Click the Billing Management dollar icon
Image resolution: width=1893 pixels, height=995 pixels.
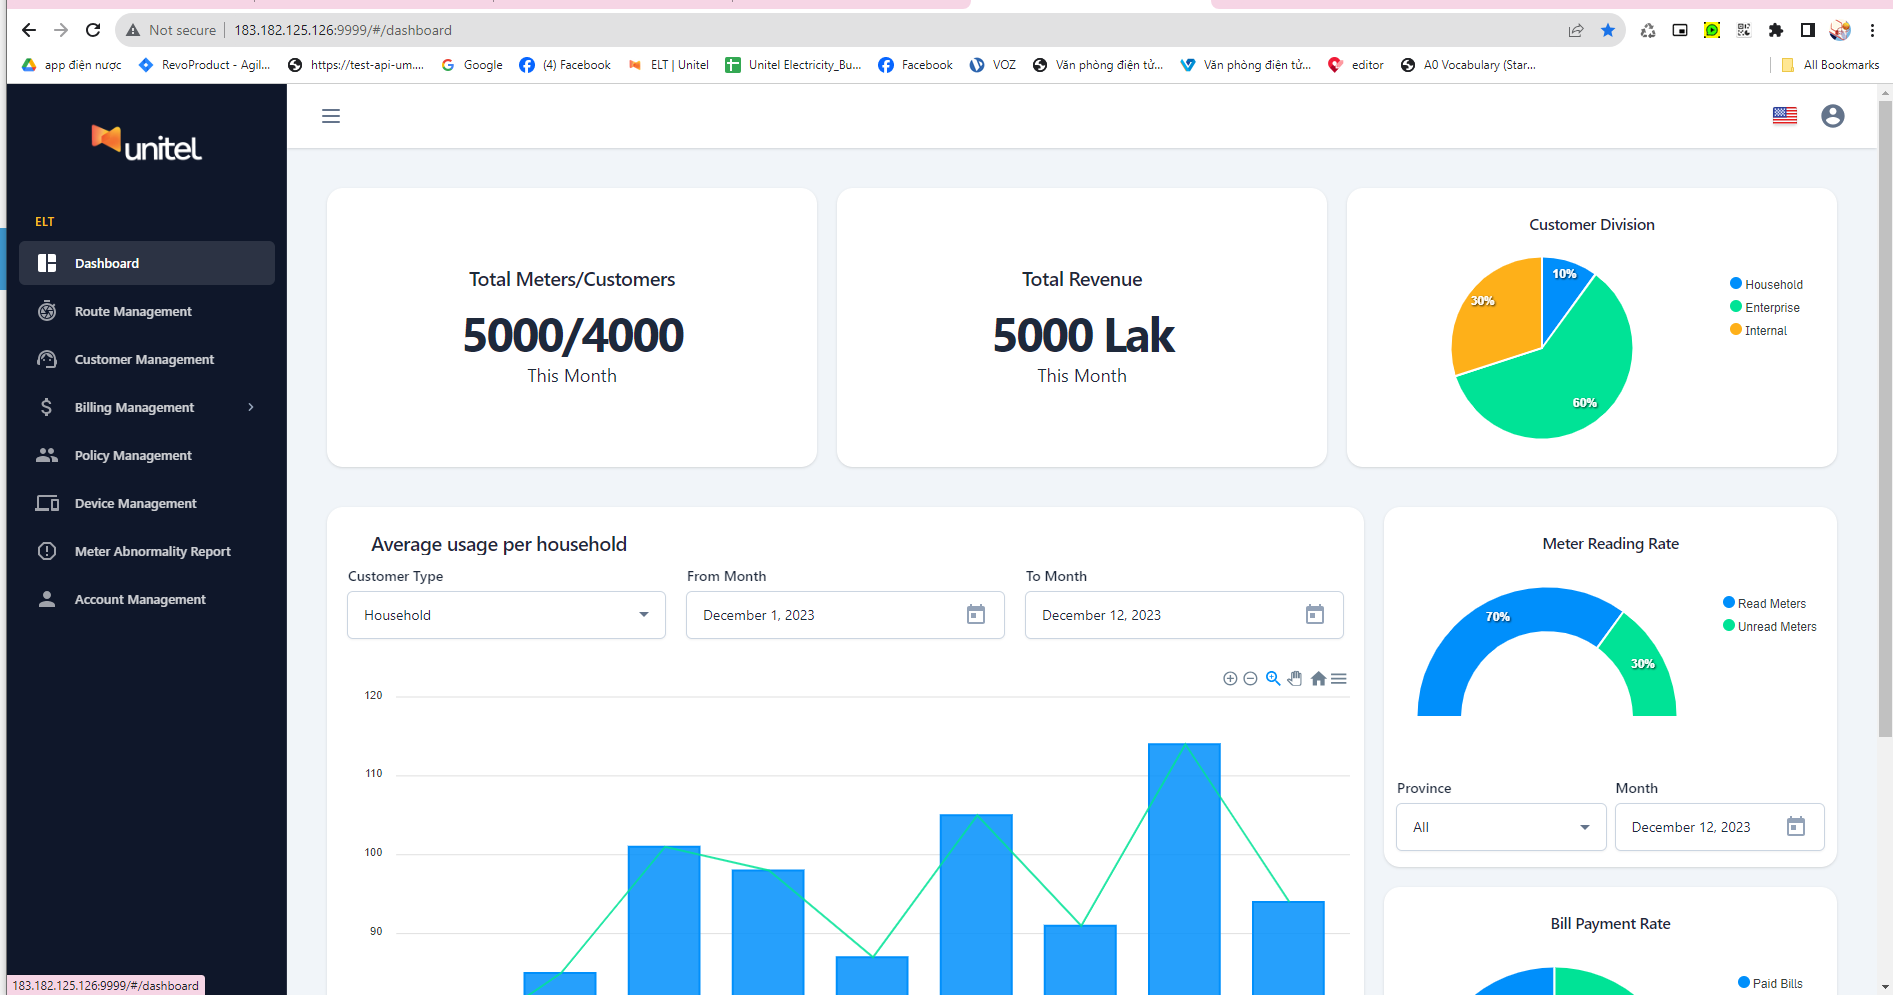pyautogui.click(x=47, y=407)
